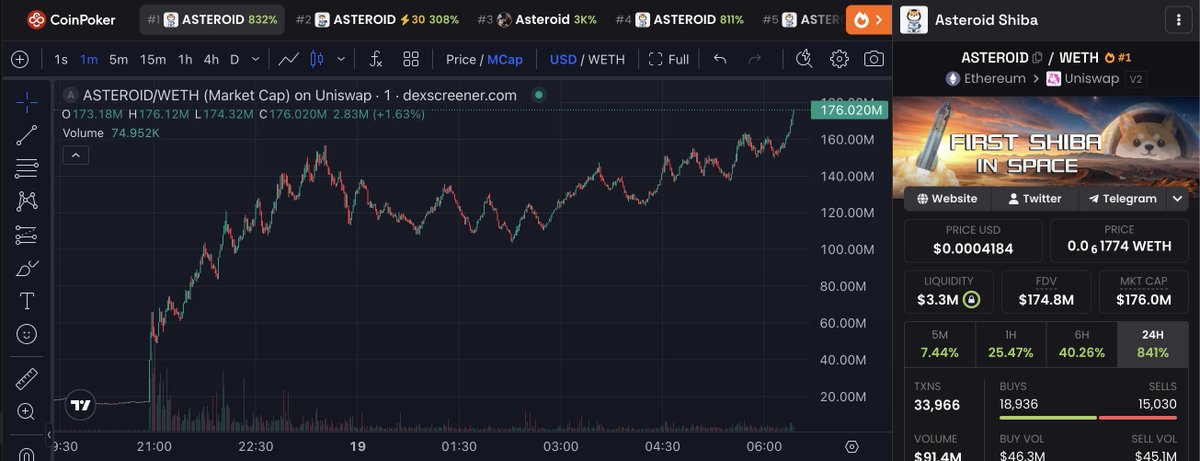Pick the brush drawing tool
This screenshot has width=1200, height=461.
pos(27,268)
